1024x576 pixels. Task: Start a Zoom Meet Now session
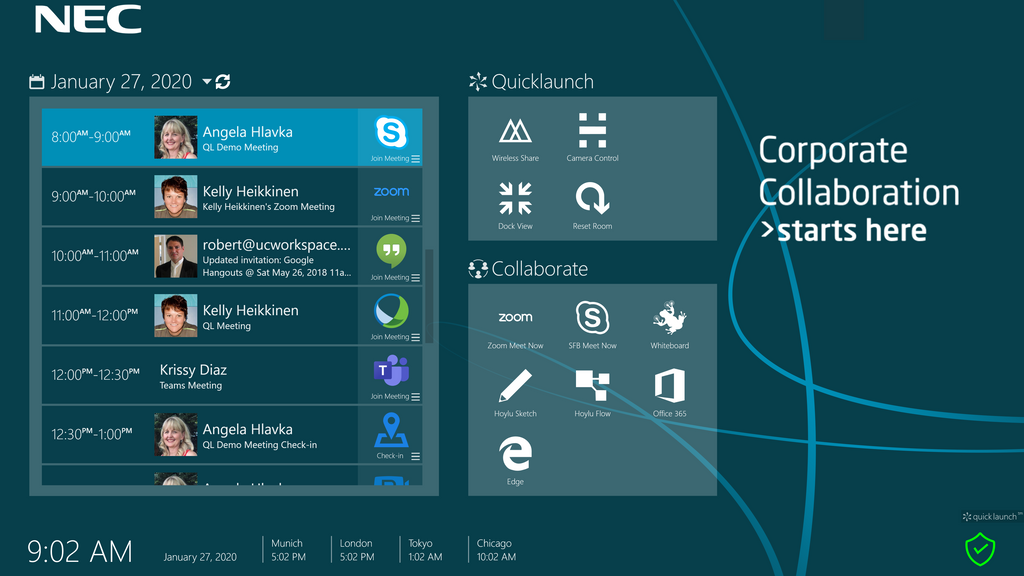coord(515,327)
